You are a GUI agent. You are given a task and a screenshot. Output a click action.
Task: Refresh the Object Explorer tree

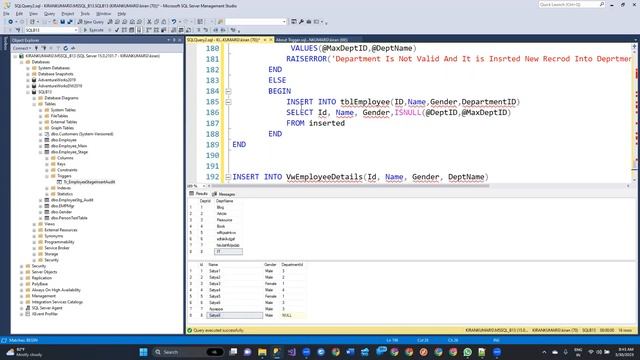click(65, 48)
